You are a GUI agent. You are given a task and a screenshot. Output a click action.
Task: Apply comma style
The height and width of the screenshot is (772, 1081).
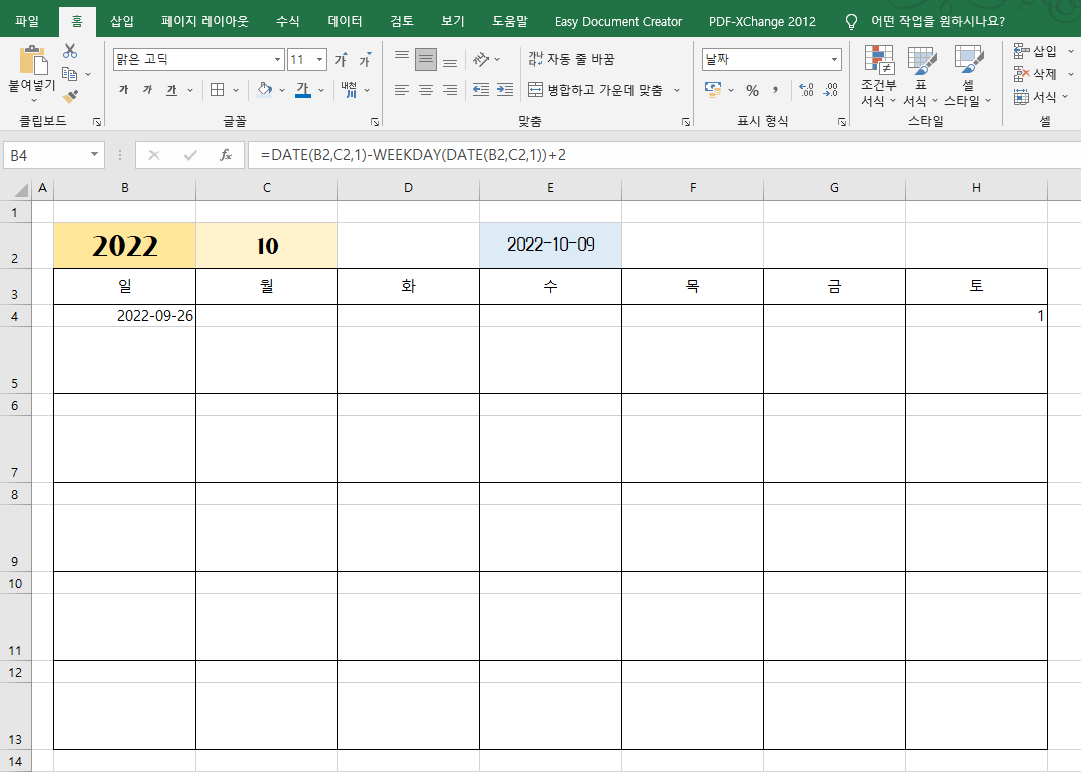pyautogui.click(x=776, y=90)
